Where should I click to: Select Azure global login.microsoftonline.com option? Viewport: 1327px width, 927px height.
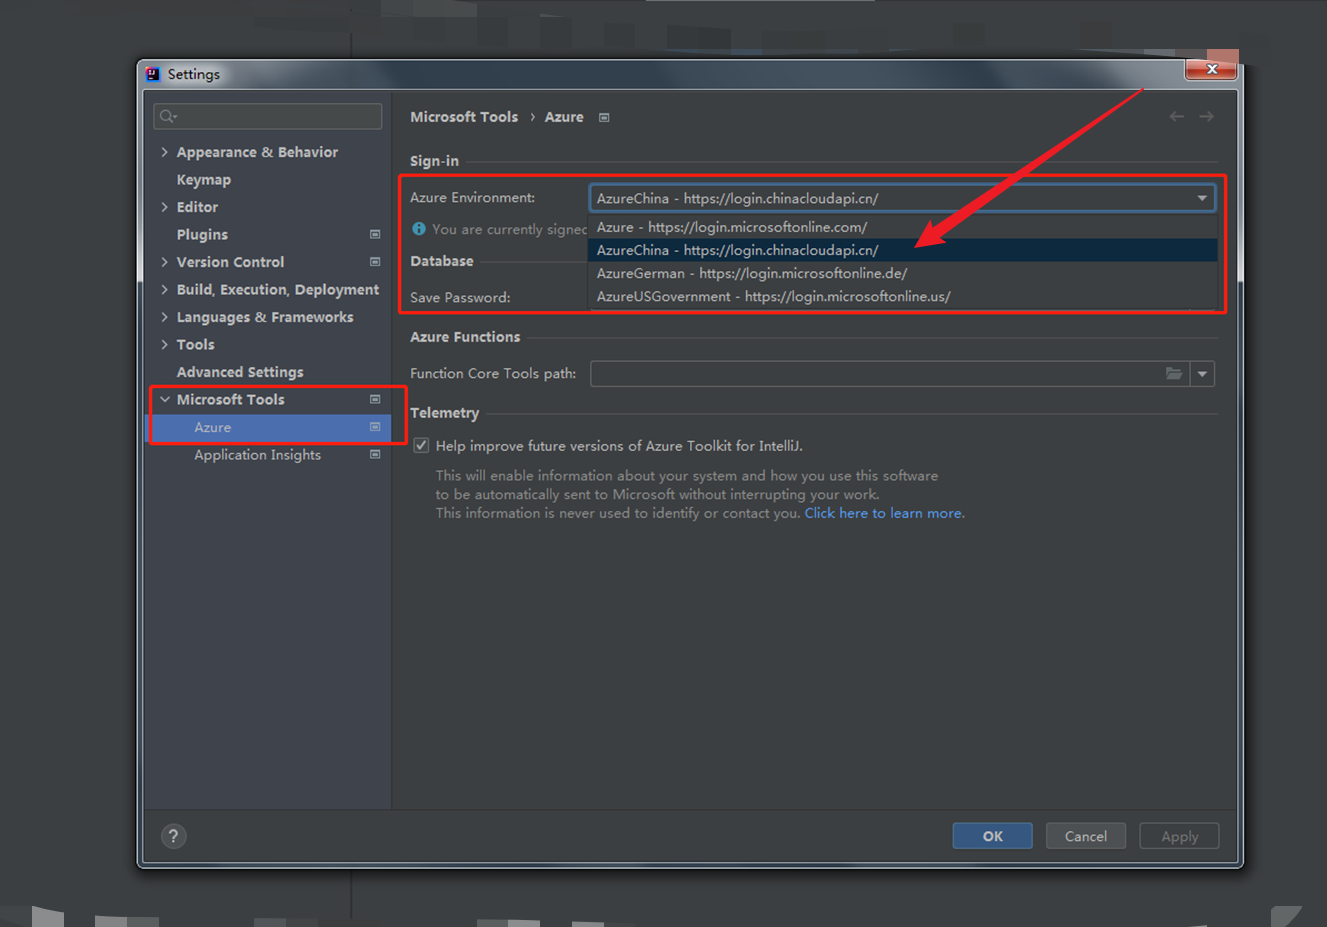(x=731, y=227)
